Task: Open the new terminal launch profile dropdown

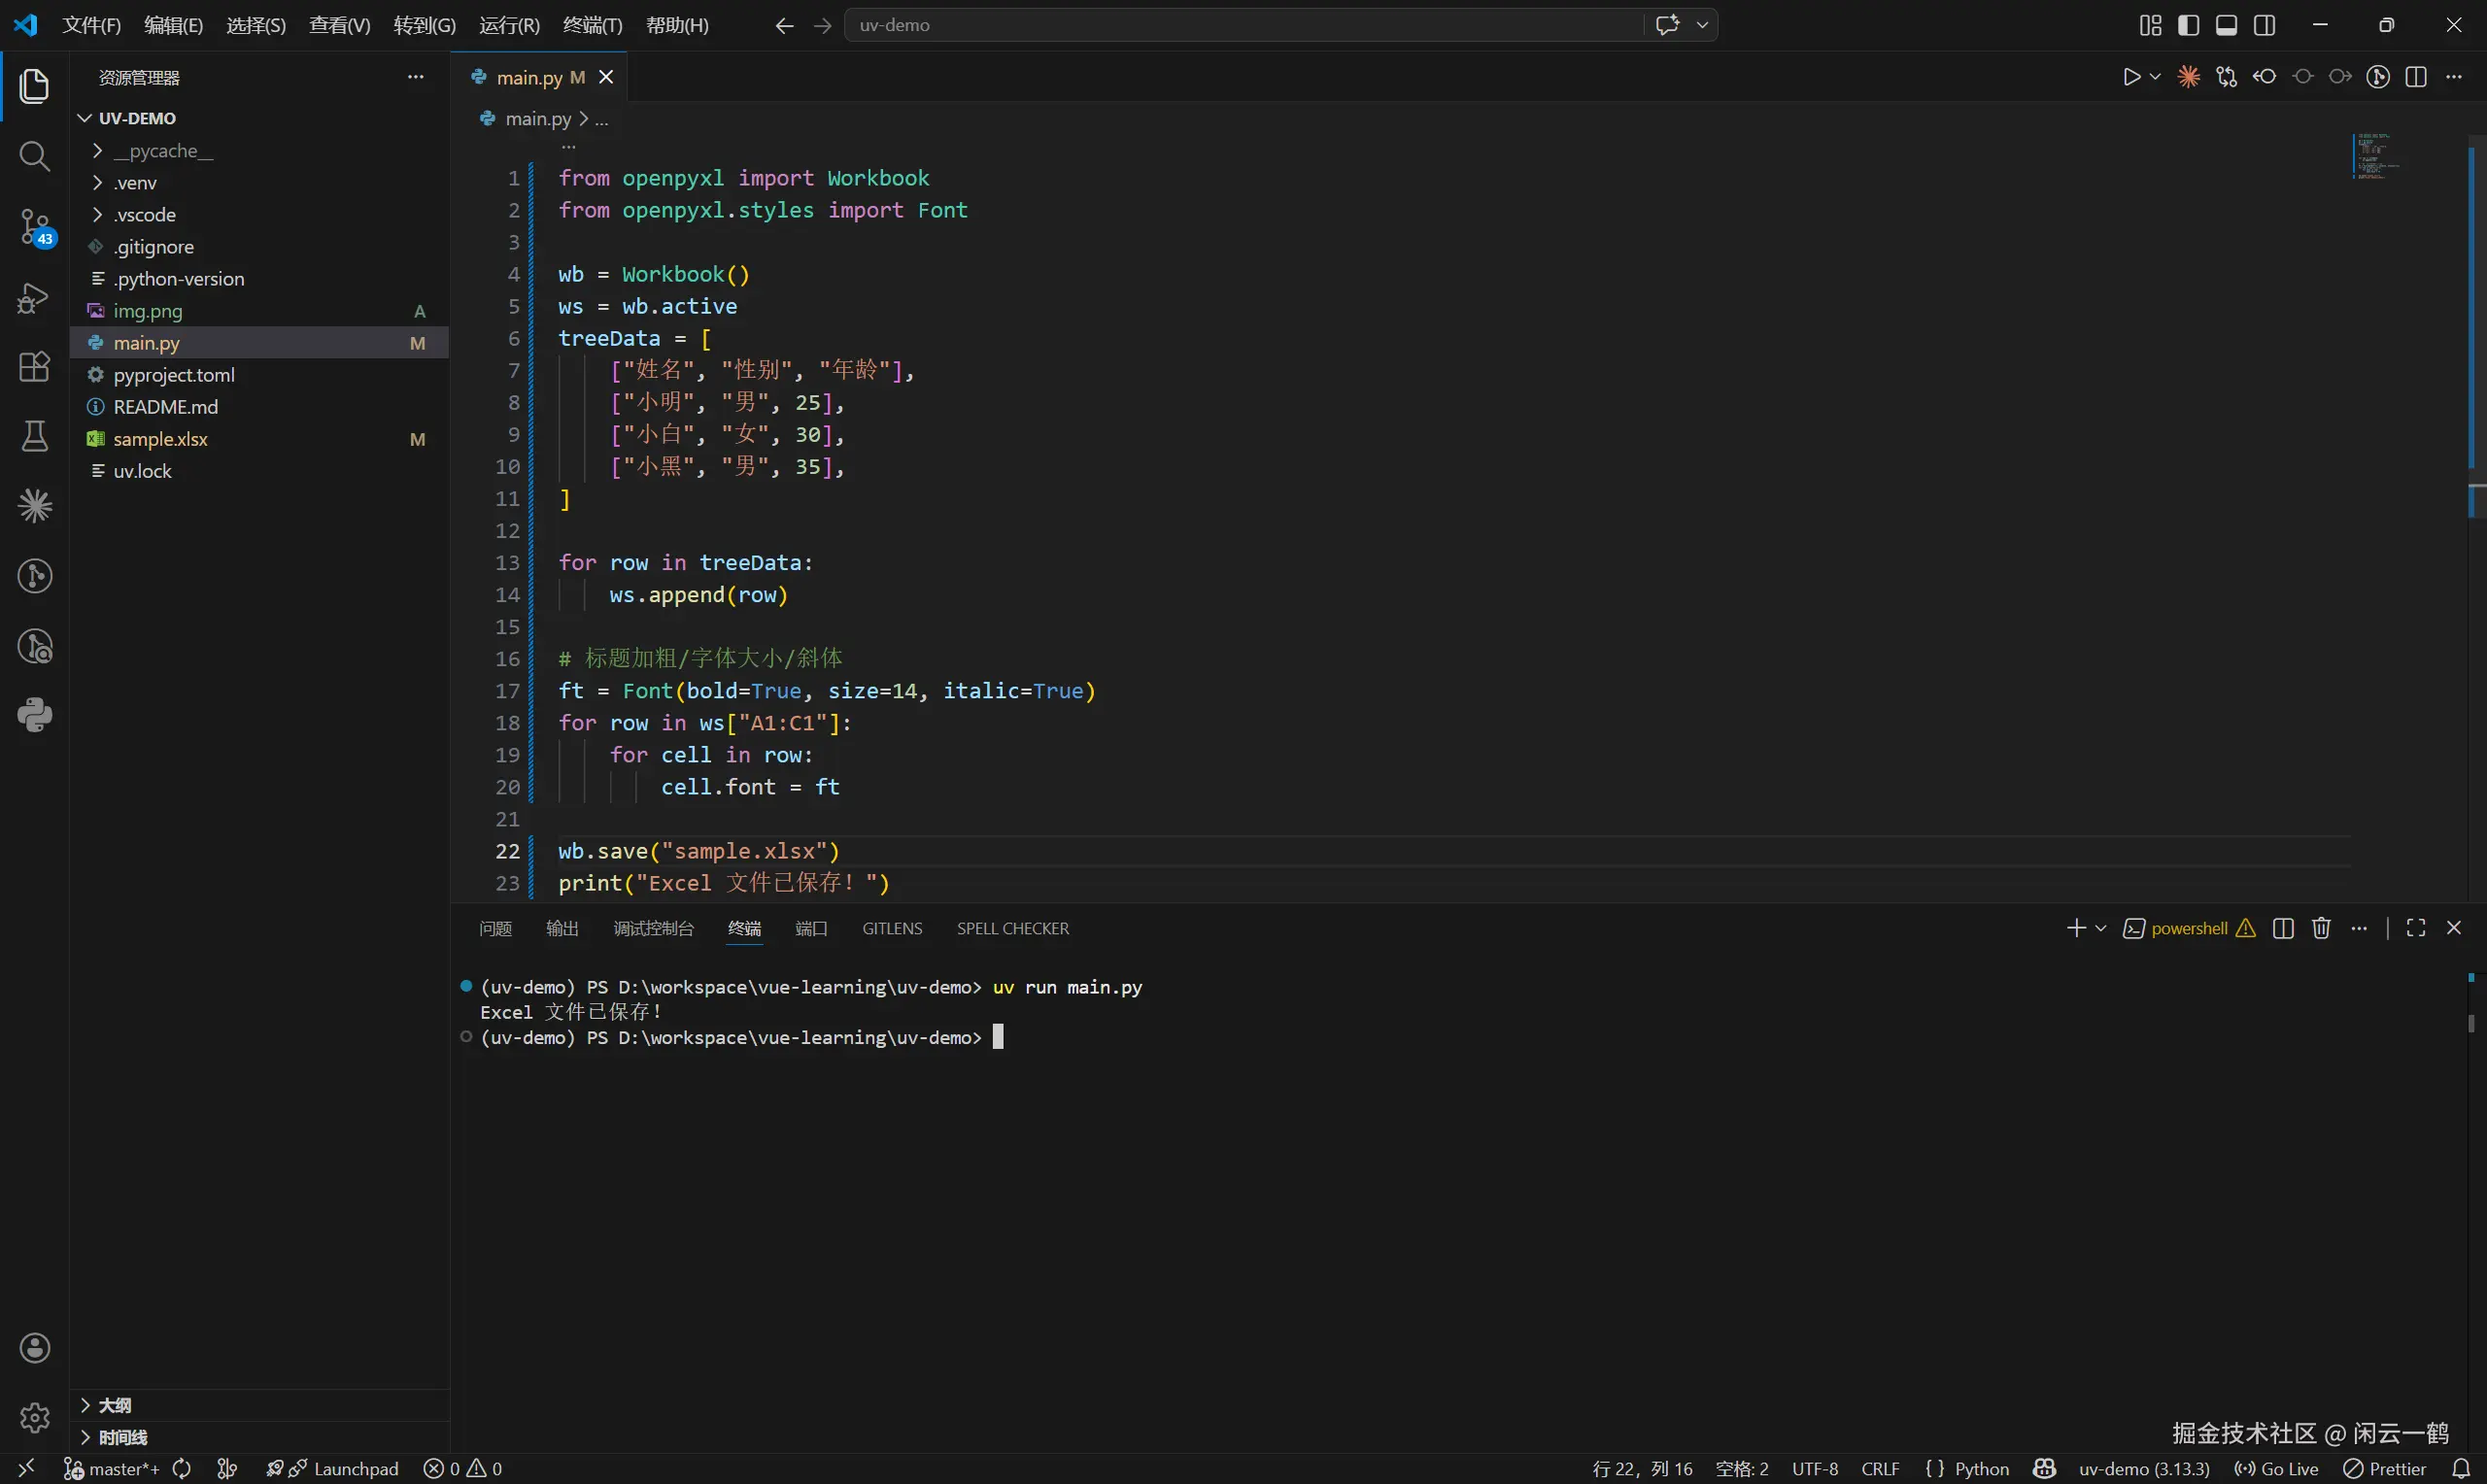Action: 2101,929
